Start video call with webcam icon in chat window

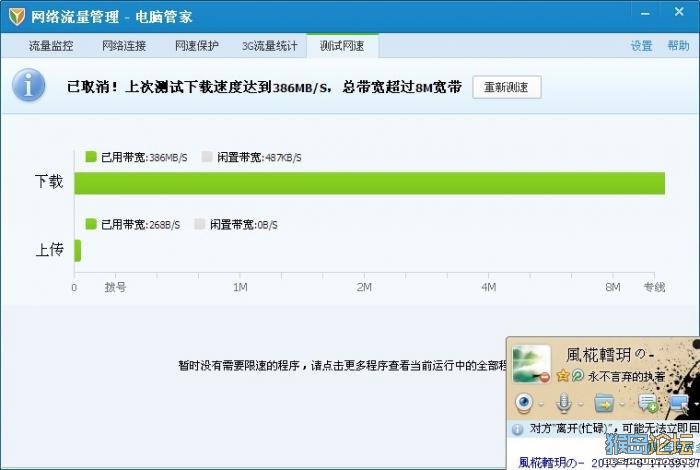[524, 403]
